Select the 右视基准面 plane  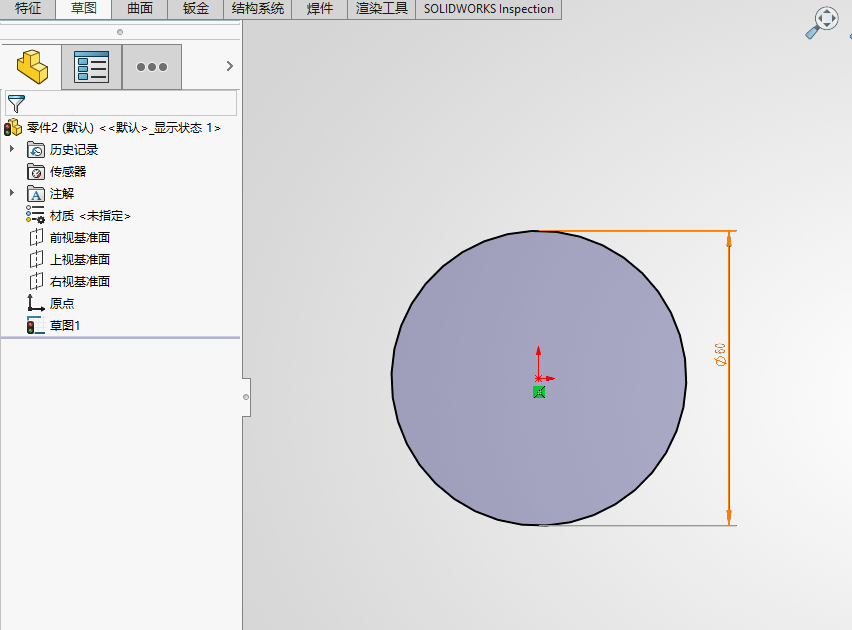click(x=80, y=282)
